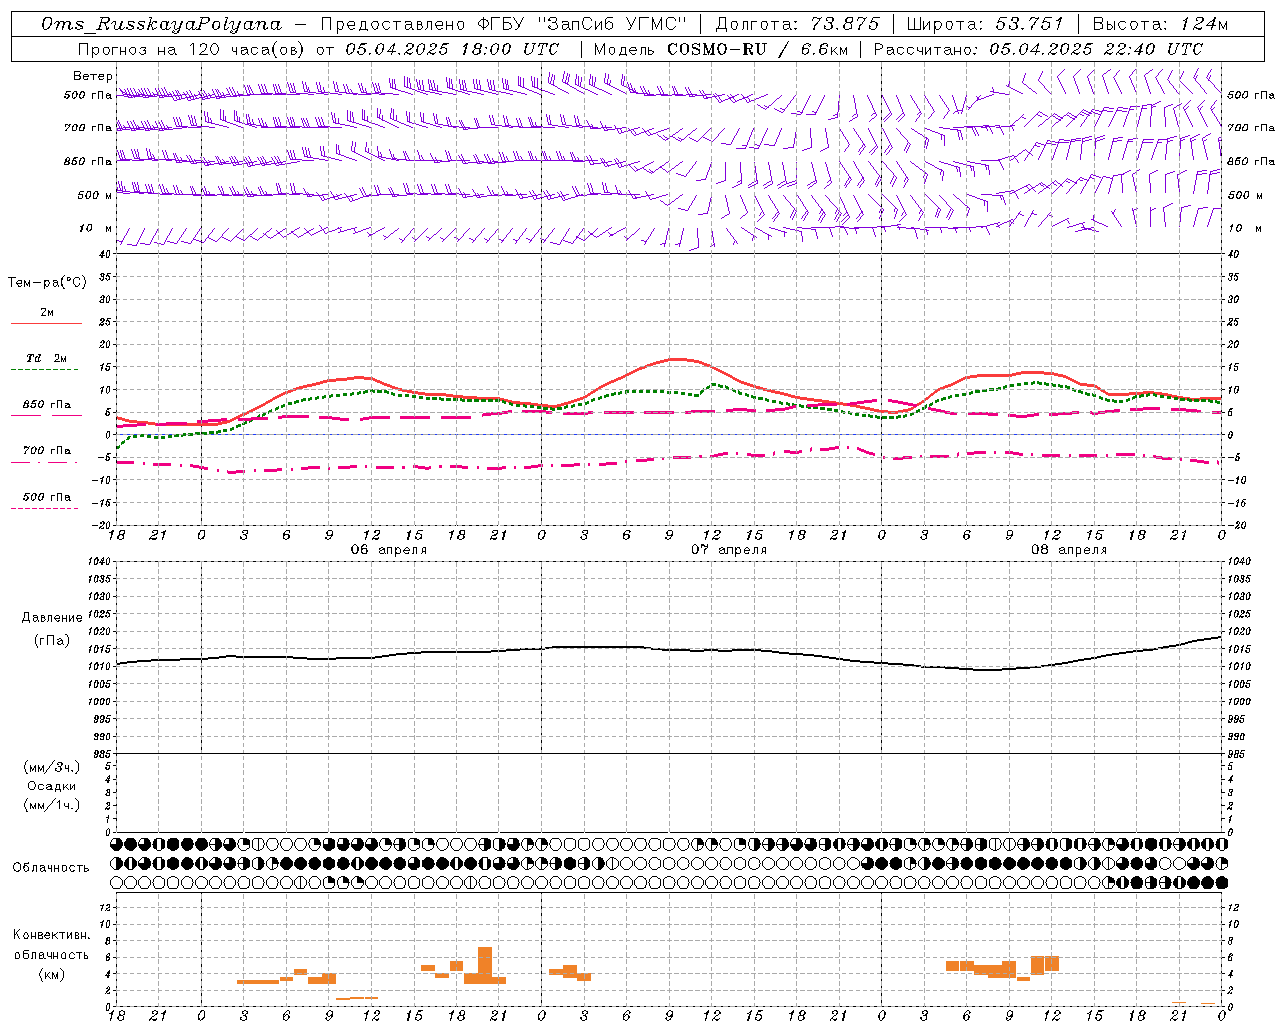Click the '(мм/3ч.)' precipitation unit label

tap(52, 767)
